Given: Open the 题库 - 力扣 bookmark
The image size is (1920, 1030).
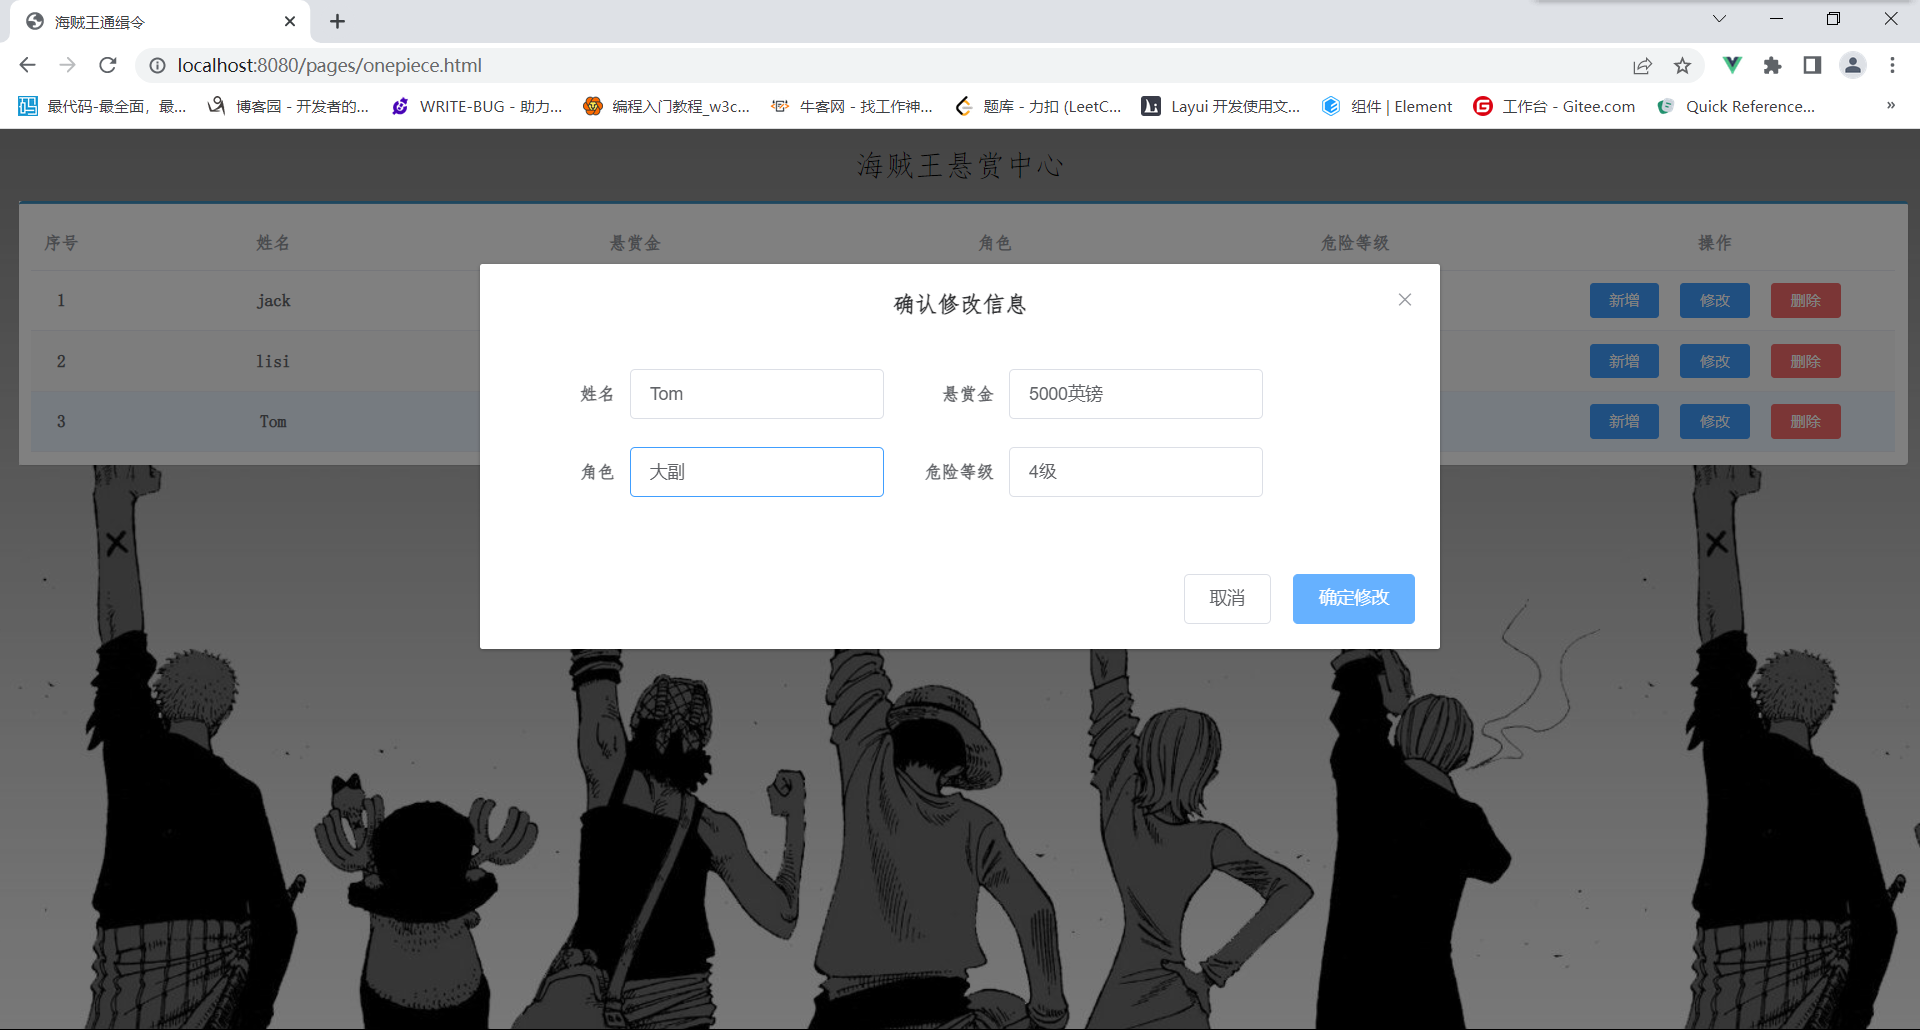Looking at the screenshot, I should 1038,106.
